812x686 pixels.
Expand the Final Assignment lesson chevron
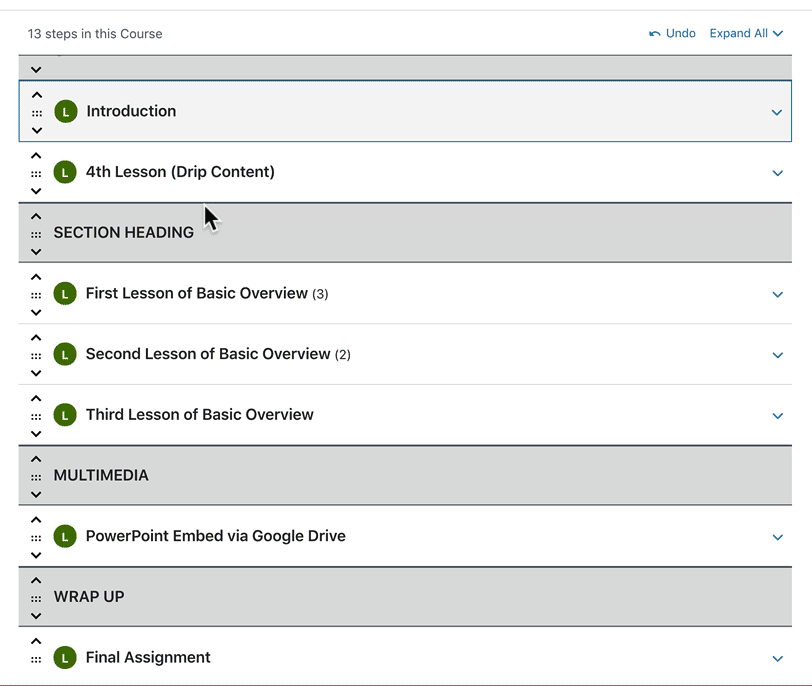777,658
